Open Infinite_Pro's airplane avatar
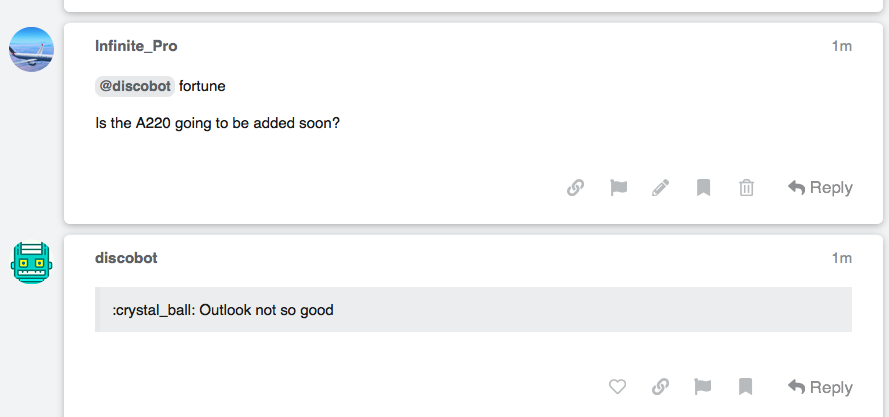Viewport: 889px width, 417px height. click(x=32, y=49)
